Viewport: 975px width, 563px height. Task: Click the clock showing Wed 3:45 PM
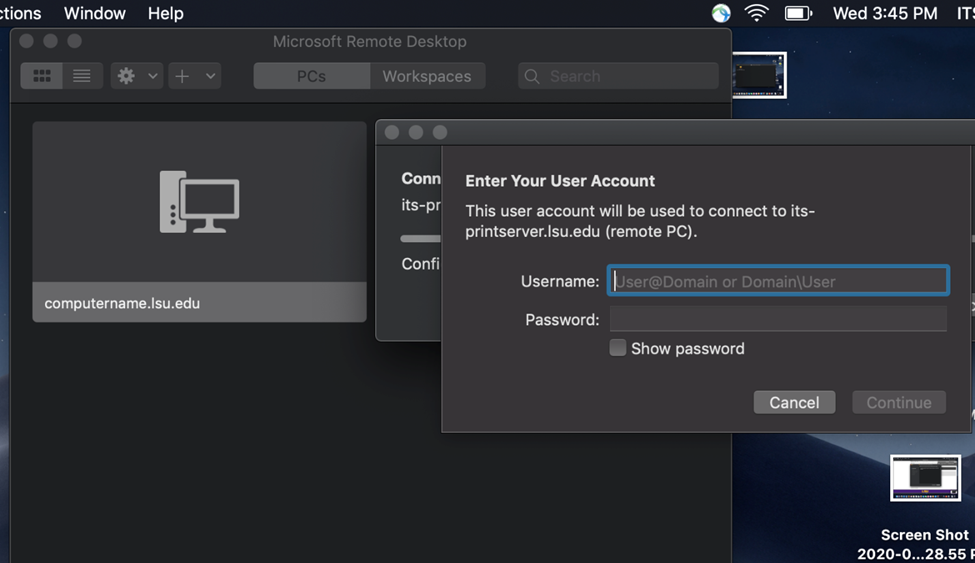pyautogui.click(x=885, y=13)
